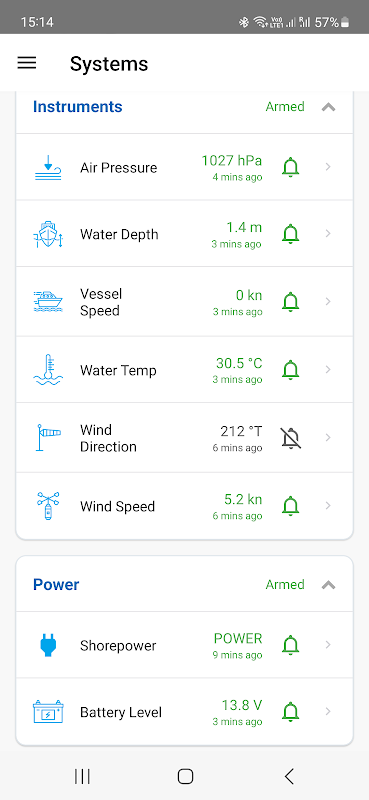The image size is (369, 800).
Task: Toggle the Water Depth alarm bell
Action: [290, 234]
